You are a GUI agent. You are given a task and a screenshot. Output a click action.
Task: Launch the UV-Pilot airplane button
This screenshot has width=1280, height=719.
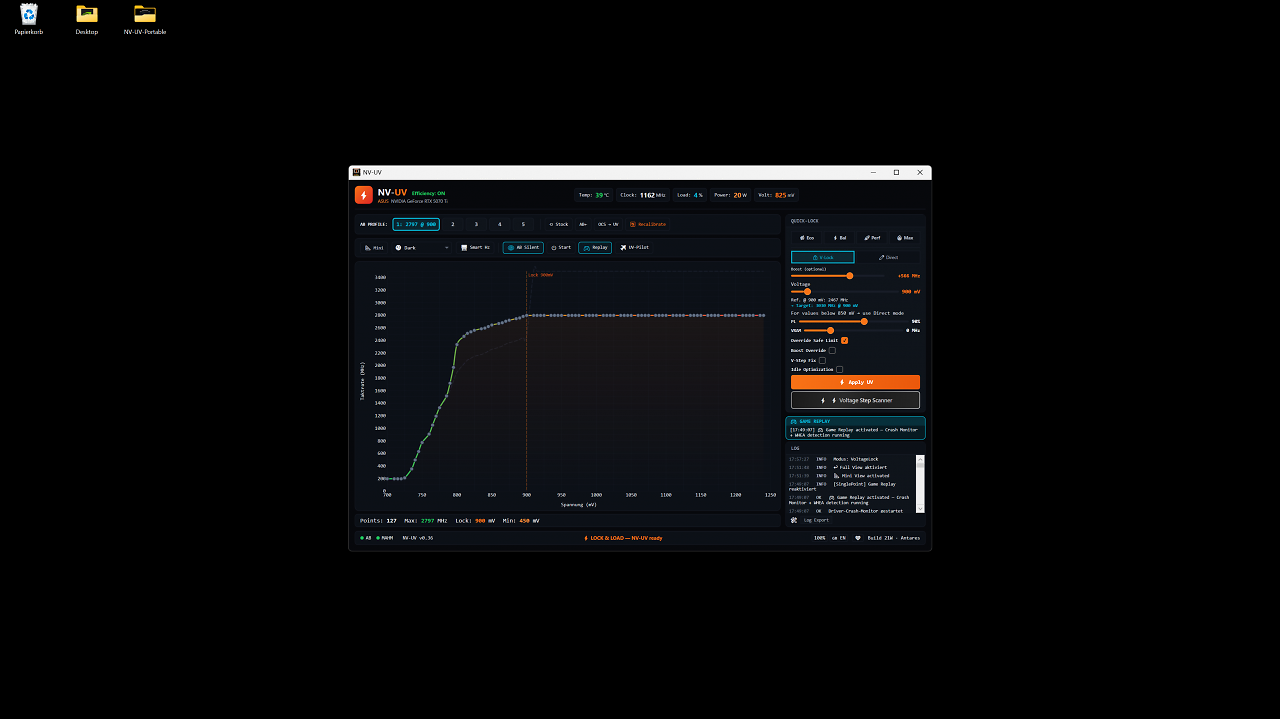click(x=635, y=247)
